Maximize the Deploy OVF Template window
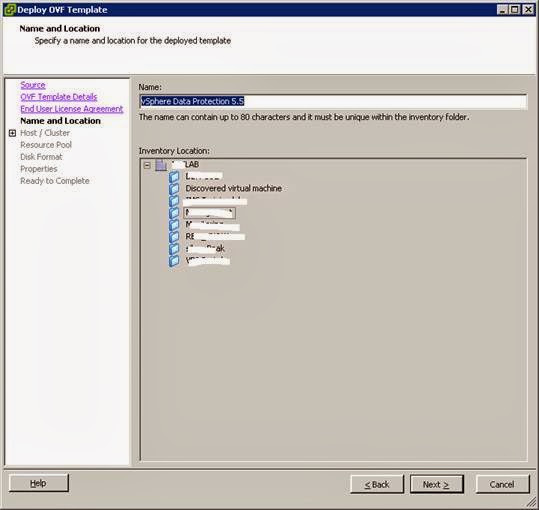This screenshot has width=539, height=510. point(515,10)
